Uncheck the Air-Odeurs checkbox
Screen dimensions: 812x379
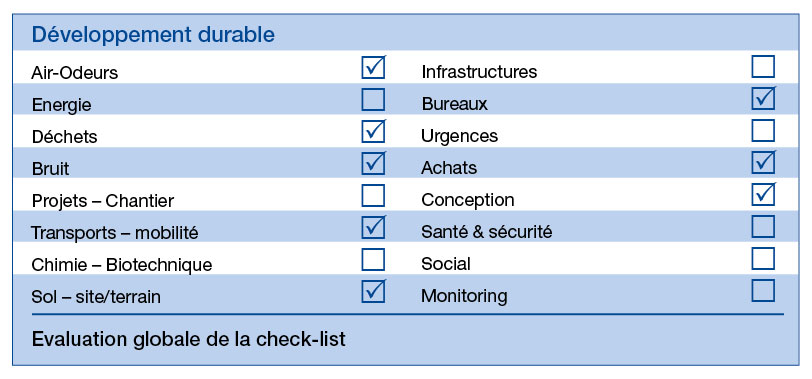click(x=373, y=67)
